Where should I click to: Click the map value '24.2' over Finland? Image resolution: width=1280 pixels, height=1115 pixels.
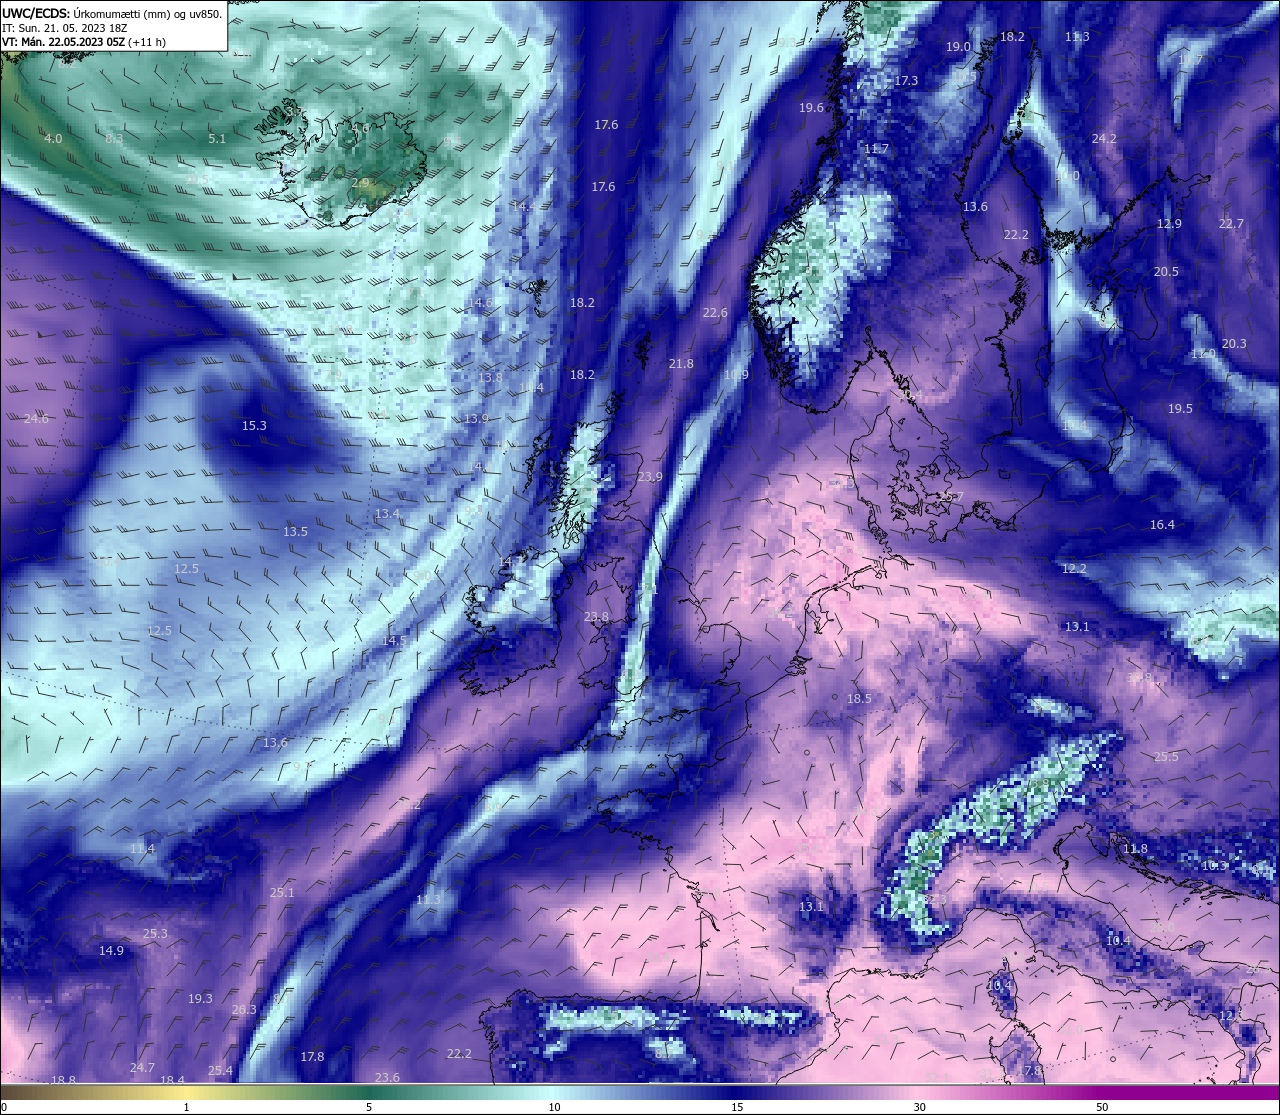[x=1104, y=139]
